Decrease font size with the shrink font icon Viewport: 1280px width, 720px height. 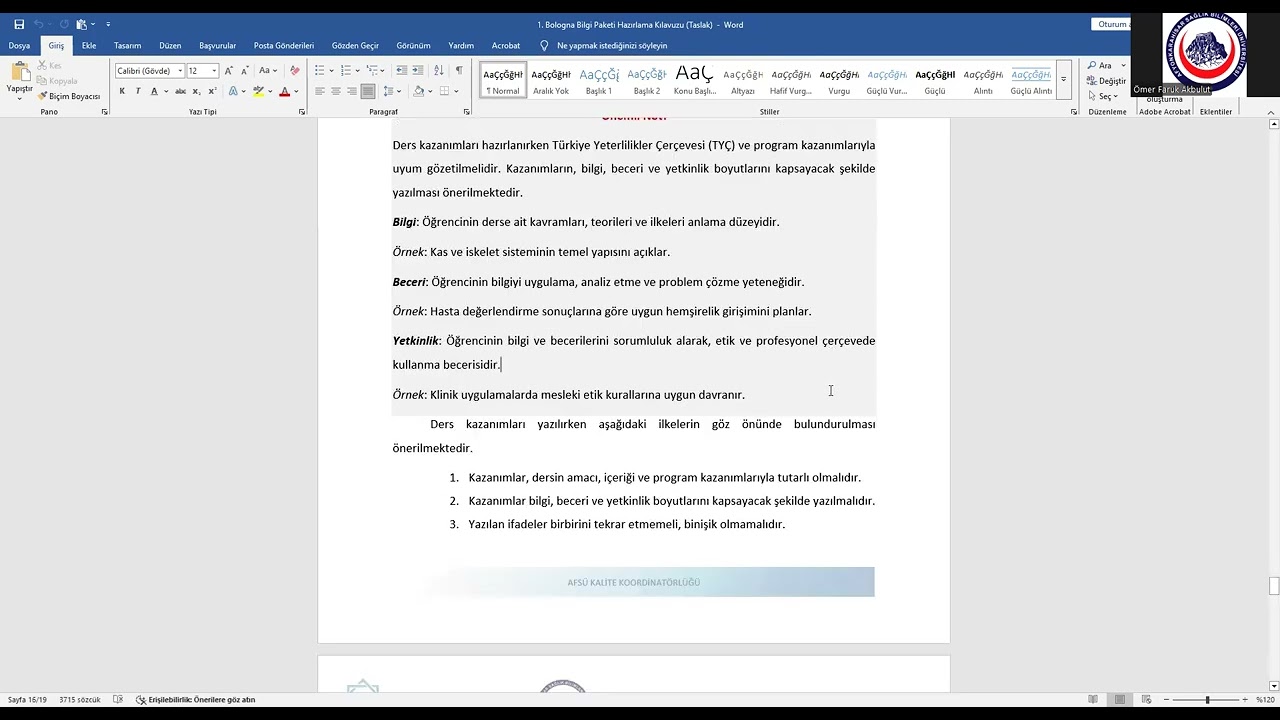[x=244, y=71]
